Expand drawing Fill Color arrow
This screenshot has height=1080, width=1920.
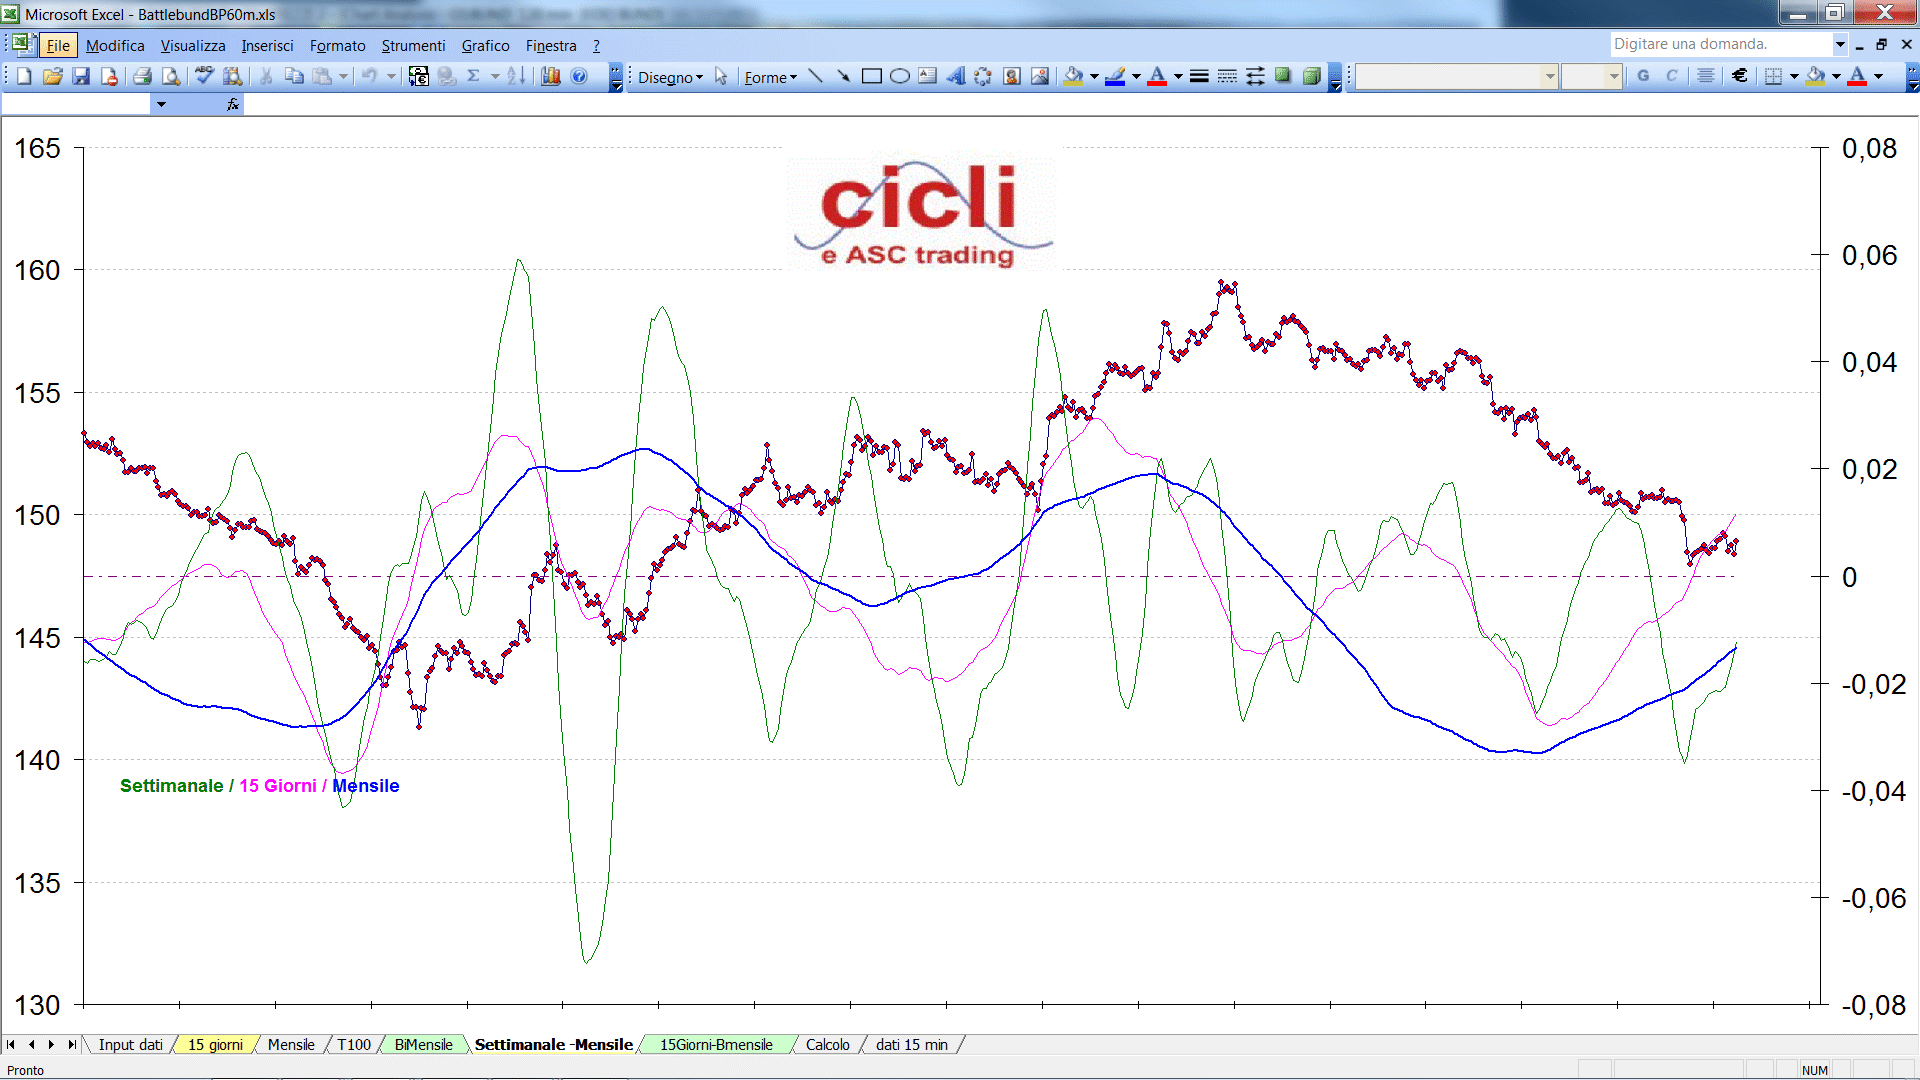(x=1094, y=76)
